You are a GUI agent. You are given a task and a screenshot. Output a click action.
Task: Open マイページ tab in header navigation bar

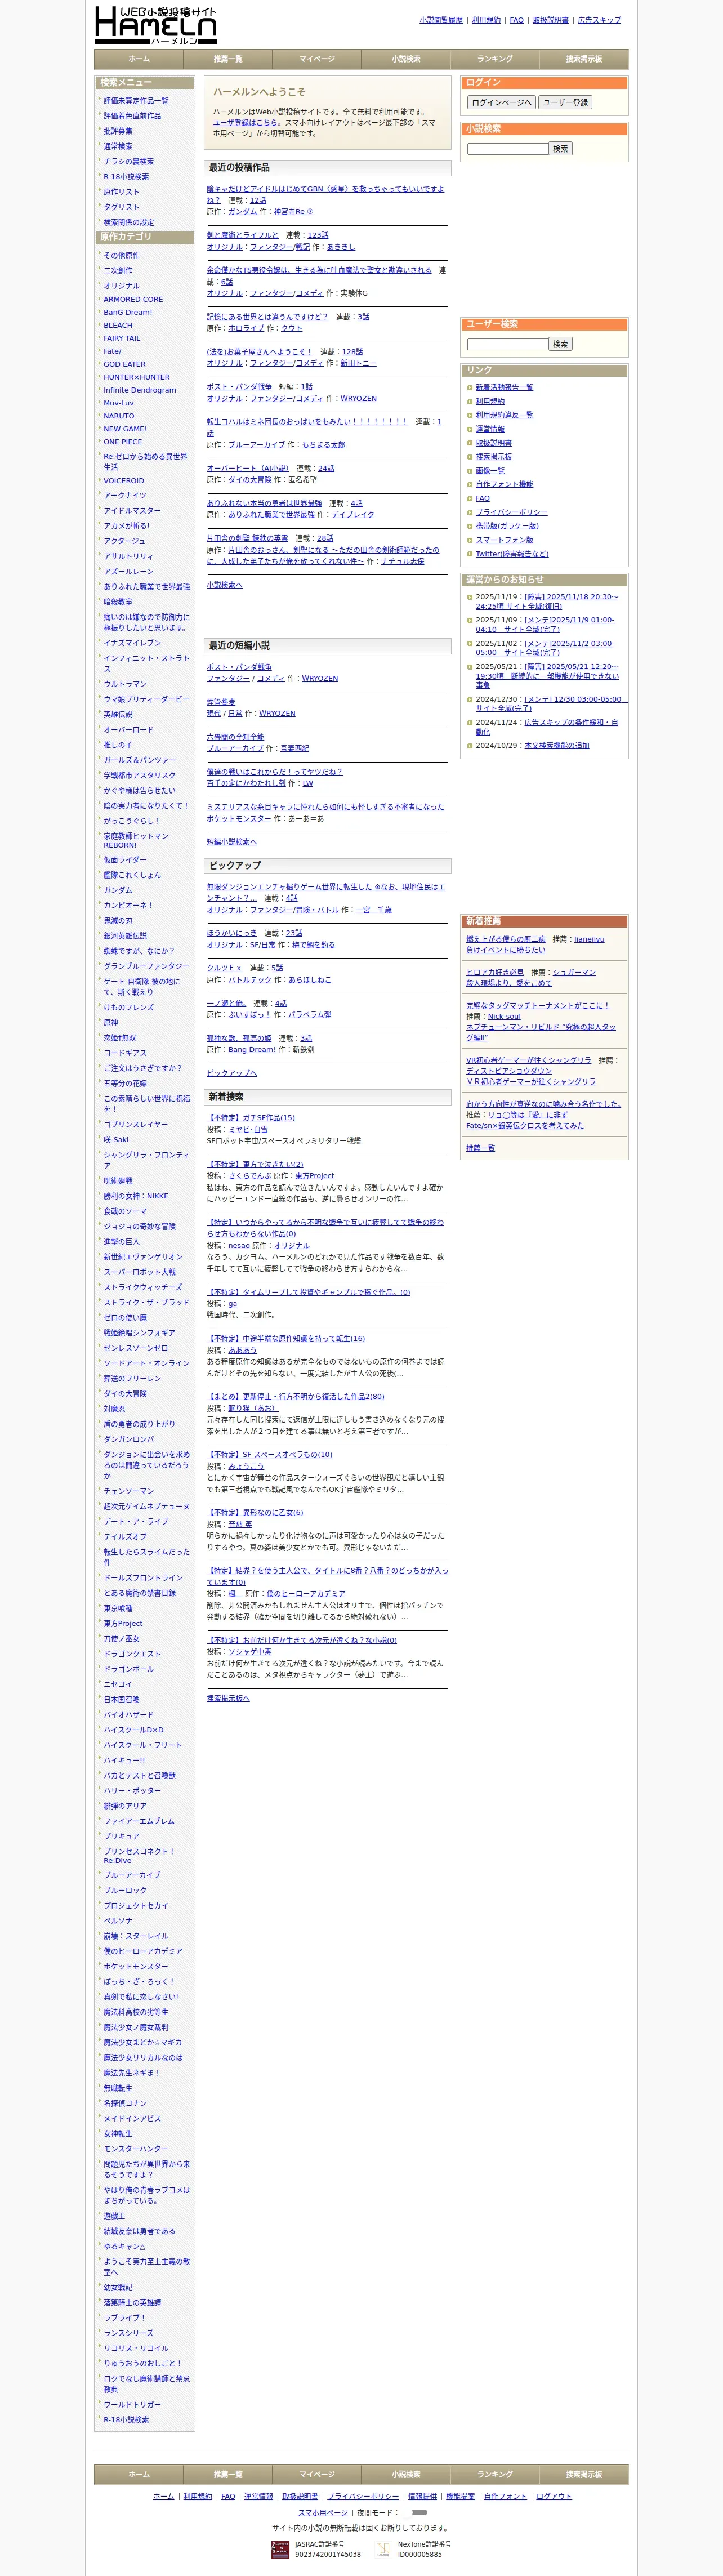click(317, 59)
